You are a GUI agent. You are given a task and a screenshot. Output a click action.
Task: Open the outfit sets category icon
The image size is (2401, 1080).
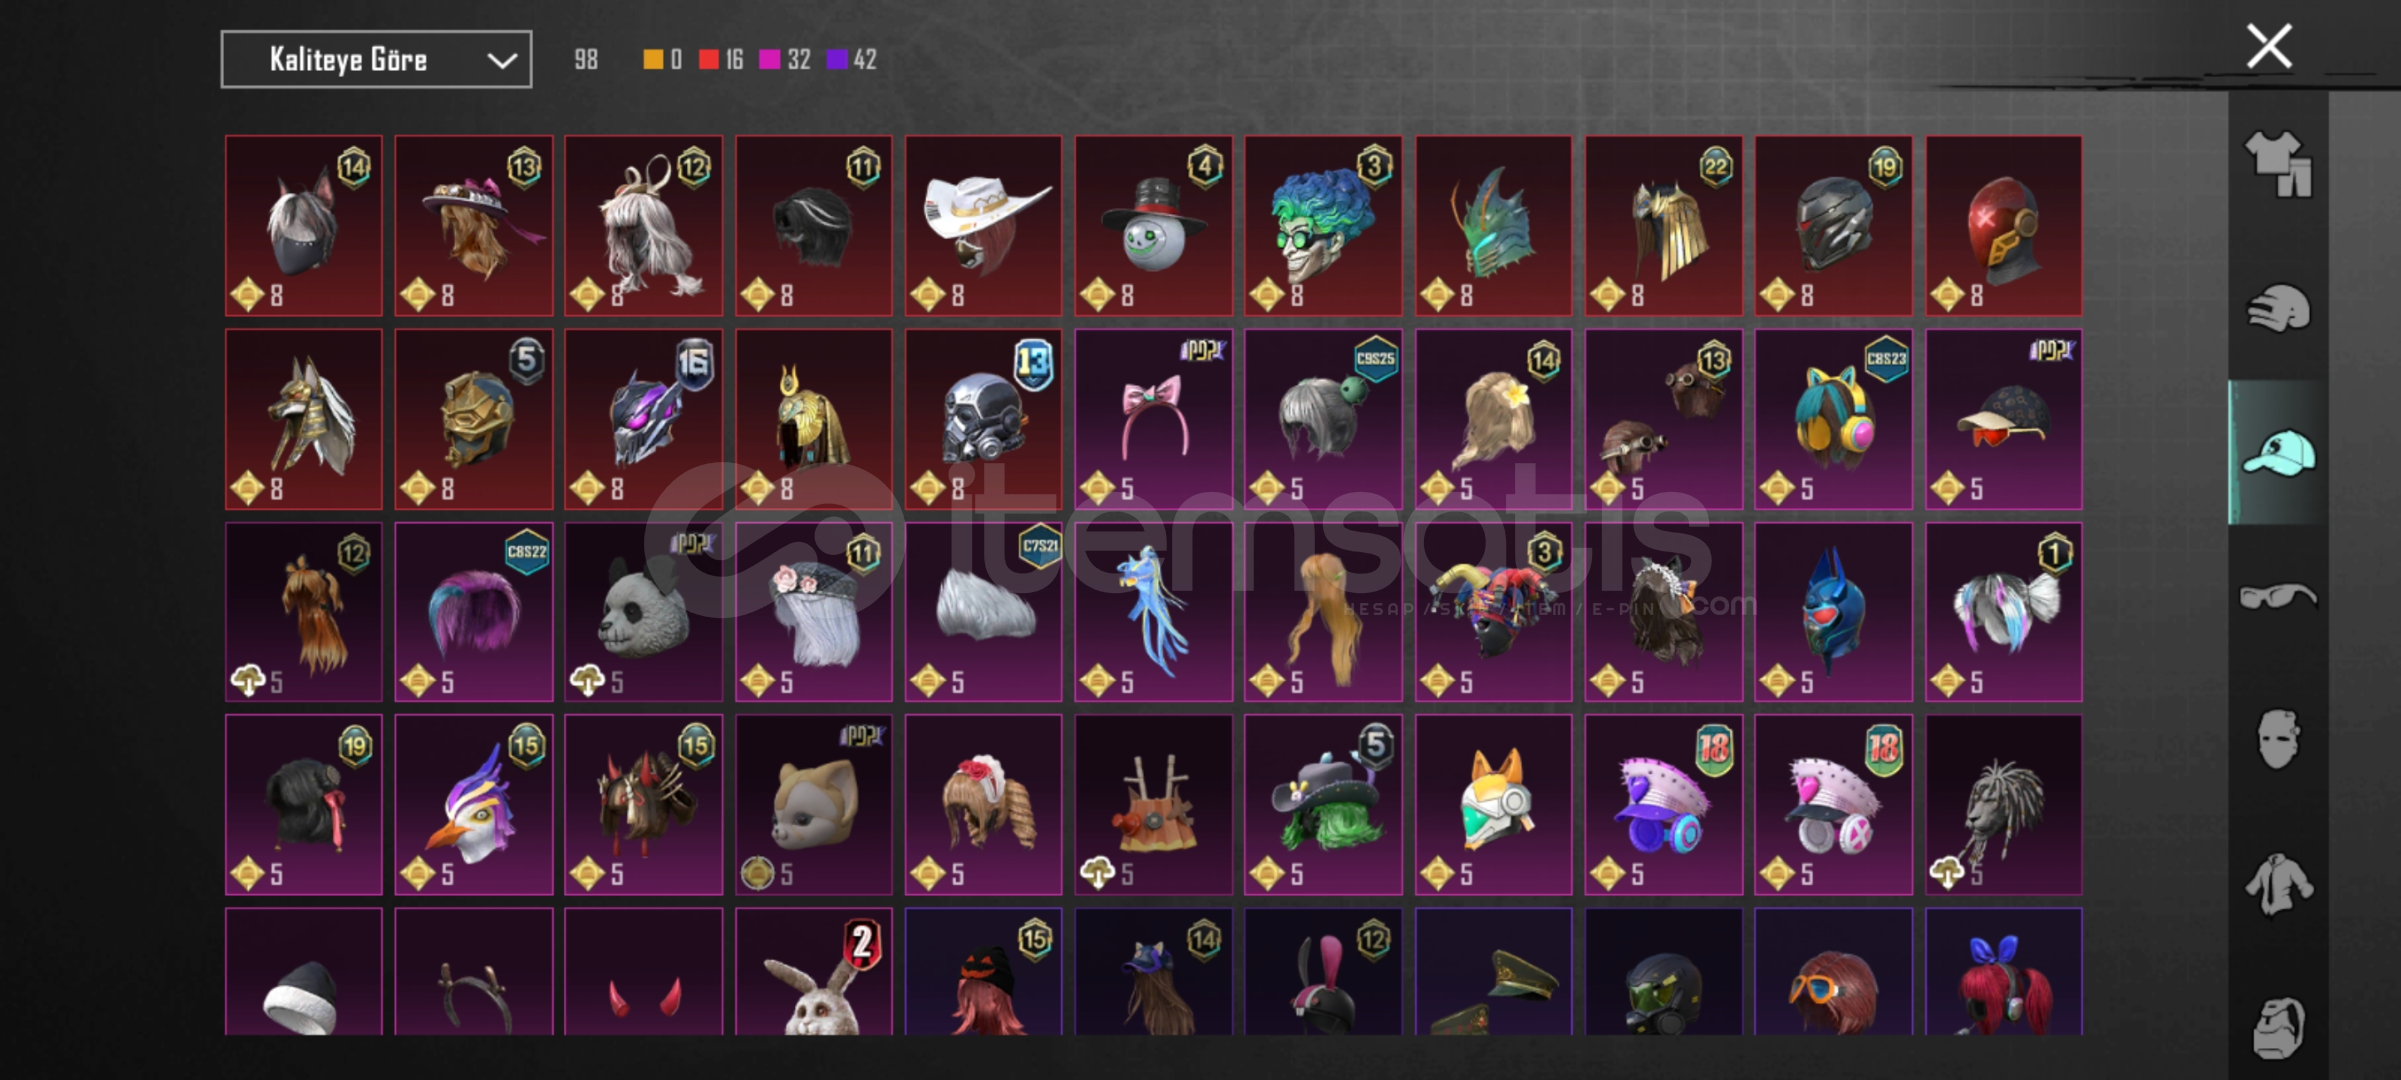point(2278,164)
